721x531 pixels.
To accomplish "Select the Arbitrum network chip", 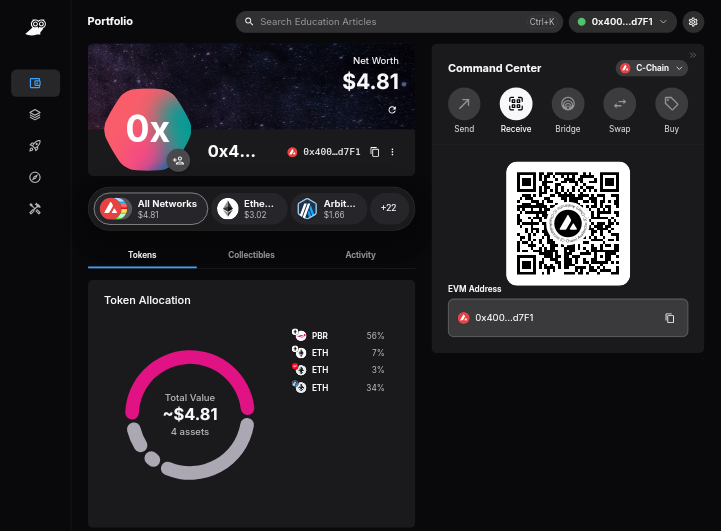I will coord(329,209).
